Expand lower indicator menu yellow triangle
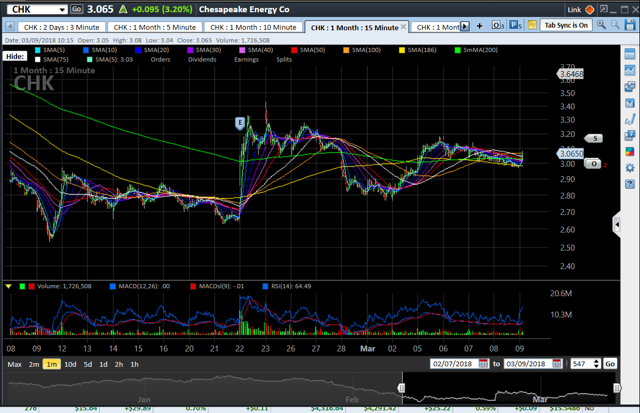The width and height of the screenshot is (640, 413). 8,286
